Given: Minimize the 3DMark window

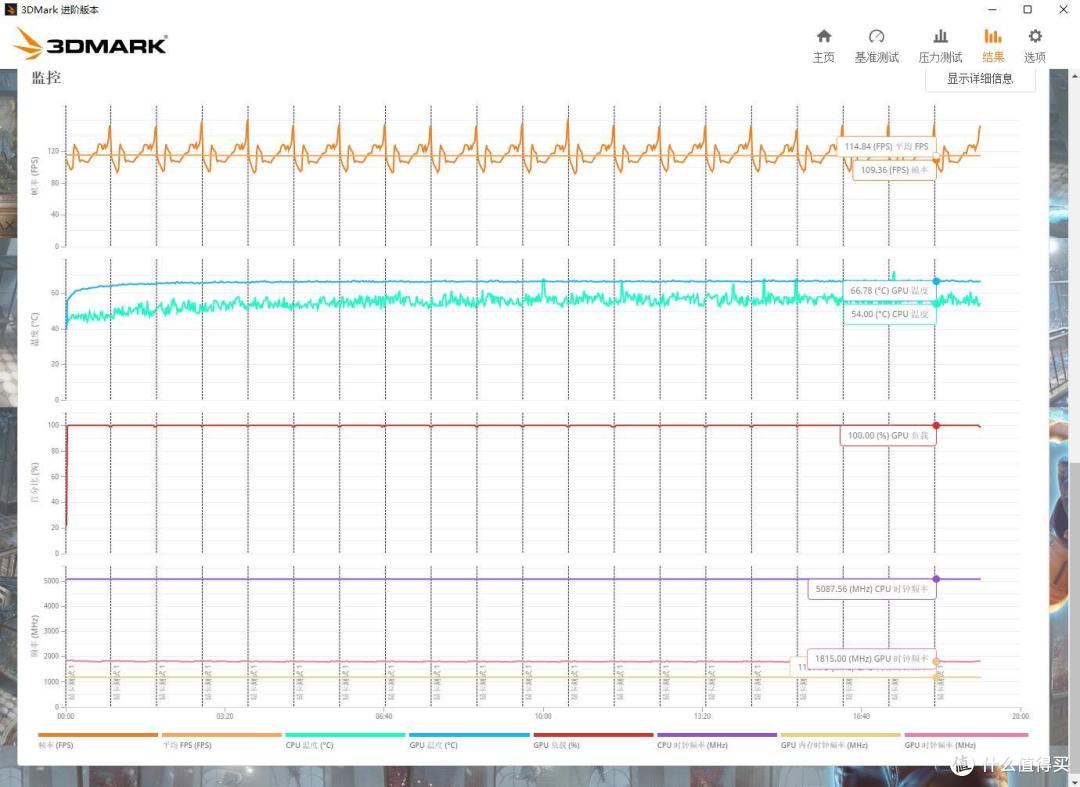Looking at the screenshot, I should coord(993,10).
